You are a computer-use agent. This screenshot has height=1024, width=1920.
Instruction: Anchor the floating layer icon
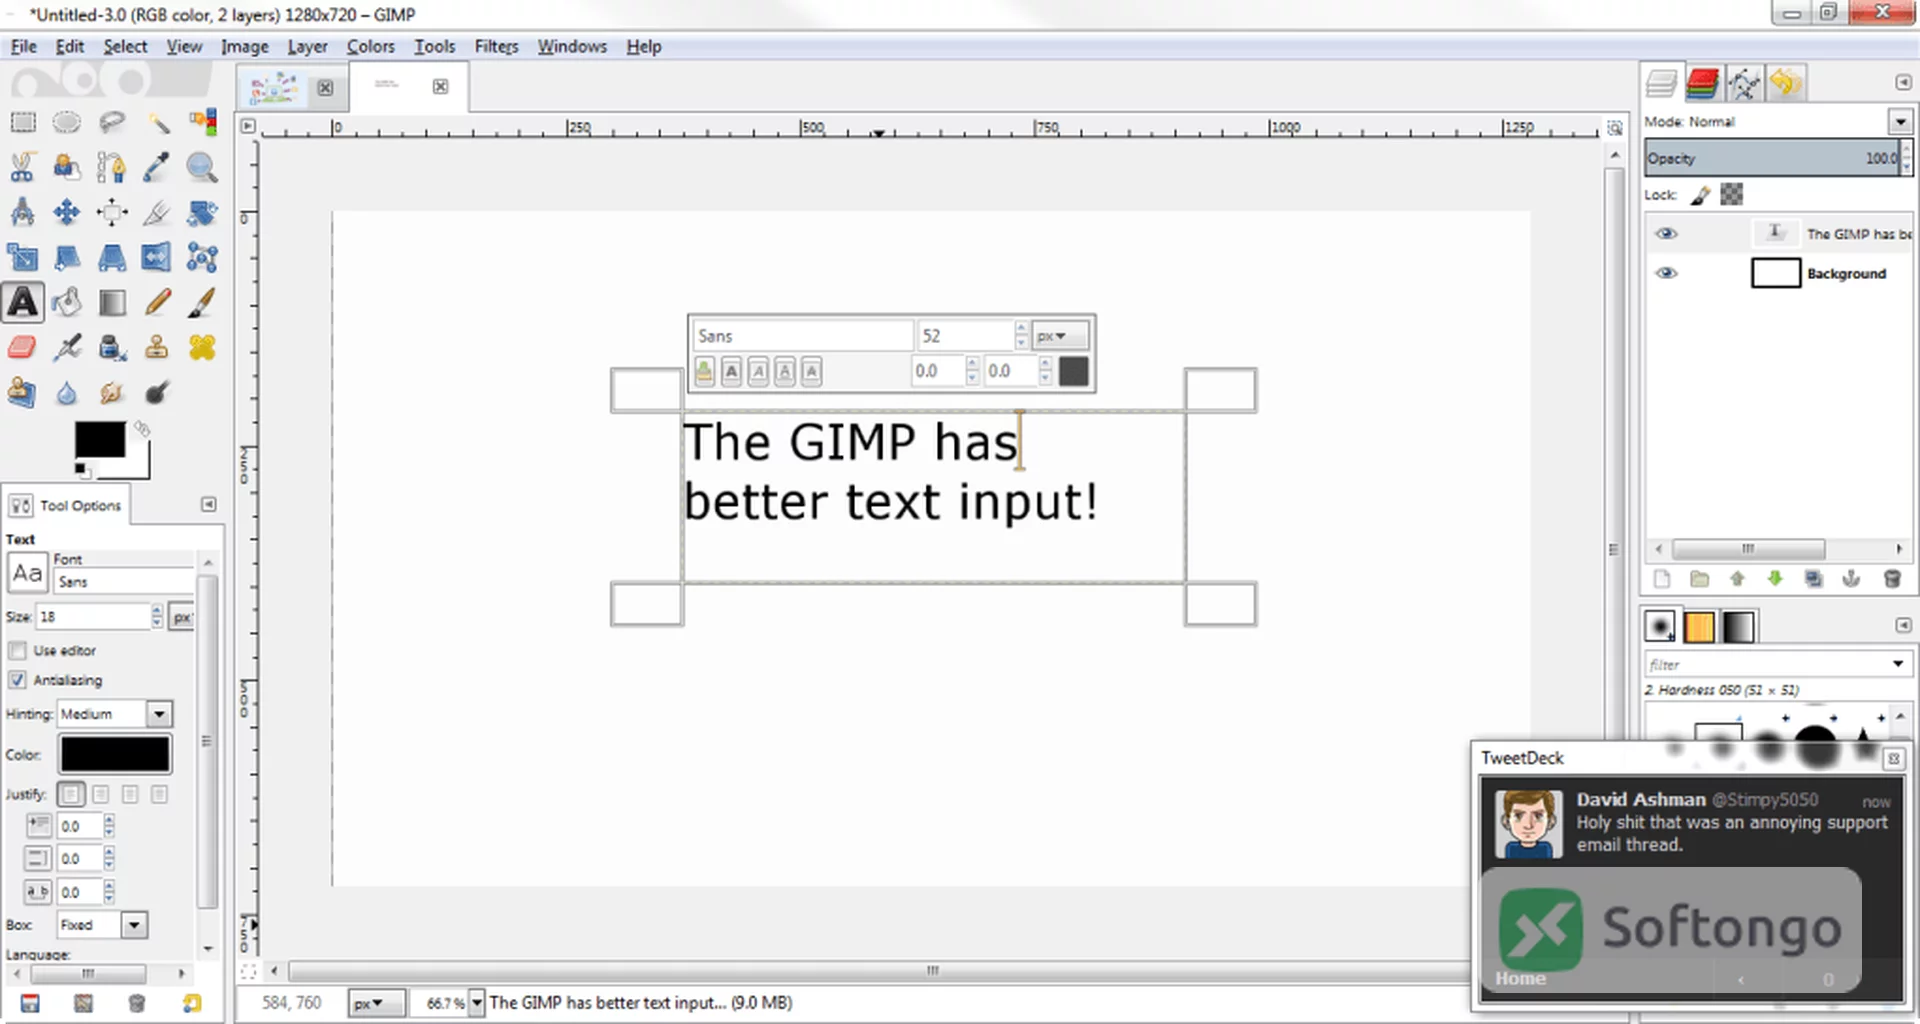[x=1852, y=579]
